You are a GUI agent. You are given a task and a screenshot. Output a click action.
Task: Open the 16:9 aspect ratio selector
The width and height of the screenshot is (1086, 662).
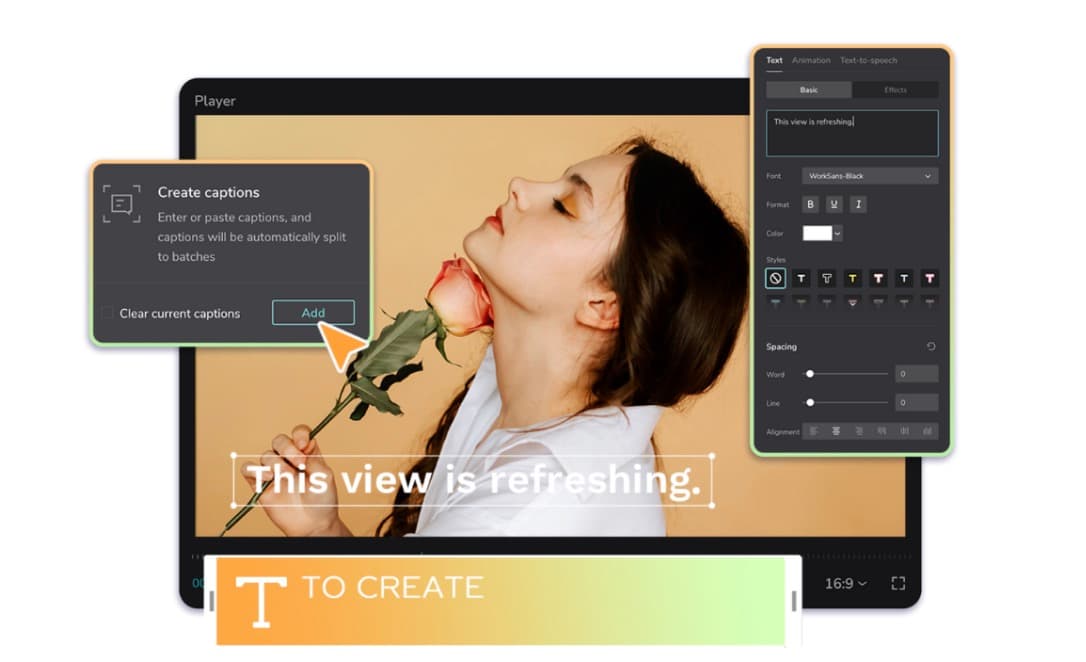(845, 583)
